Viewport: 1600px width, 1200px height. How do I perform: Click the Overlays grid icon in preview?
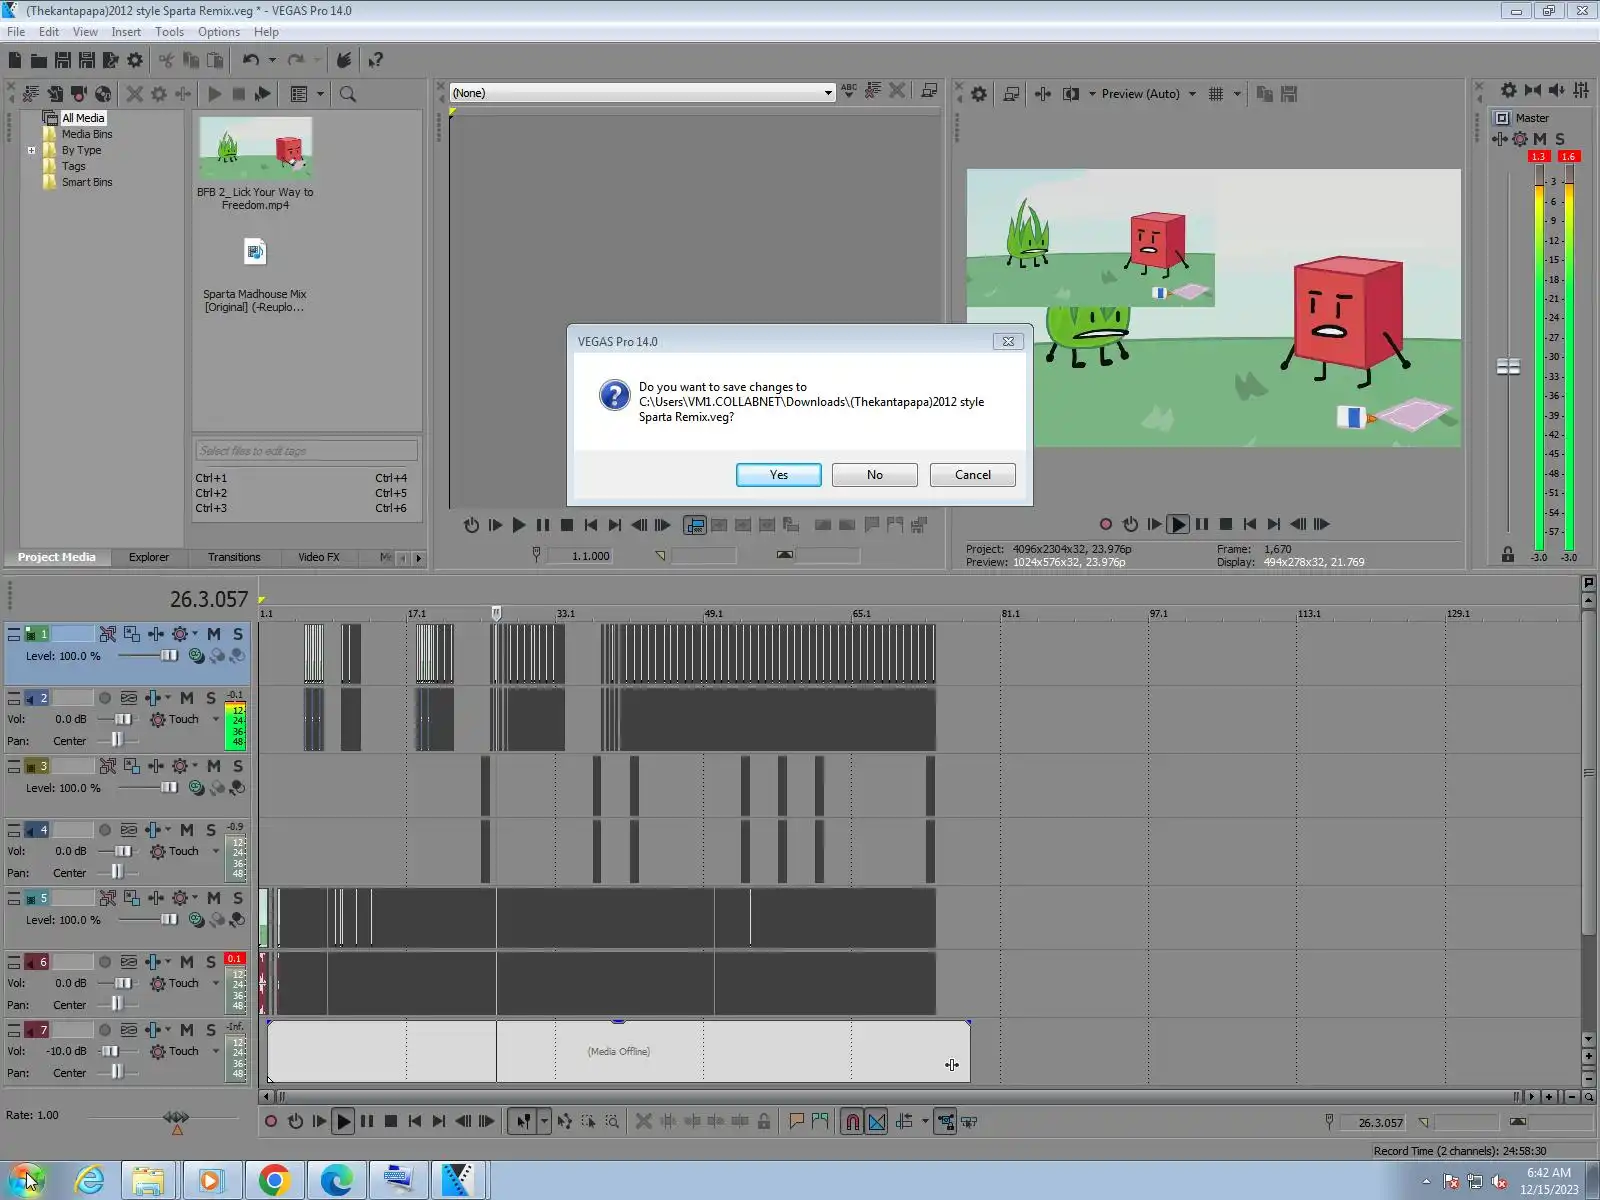click(x=1216, y=94)
